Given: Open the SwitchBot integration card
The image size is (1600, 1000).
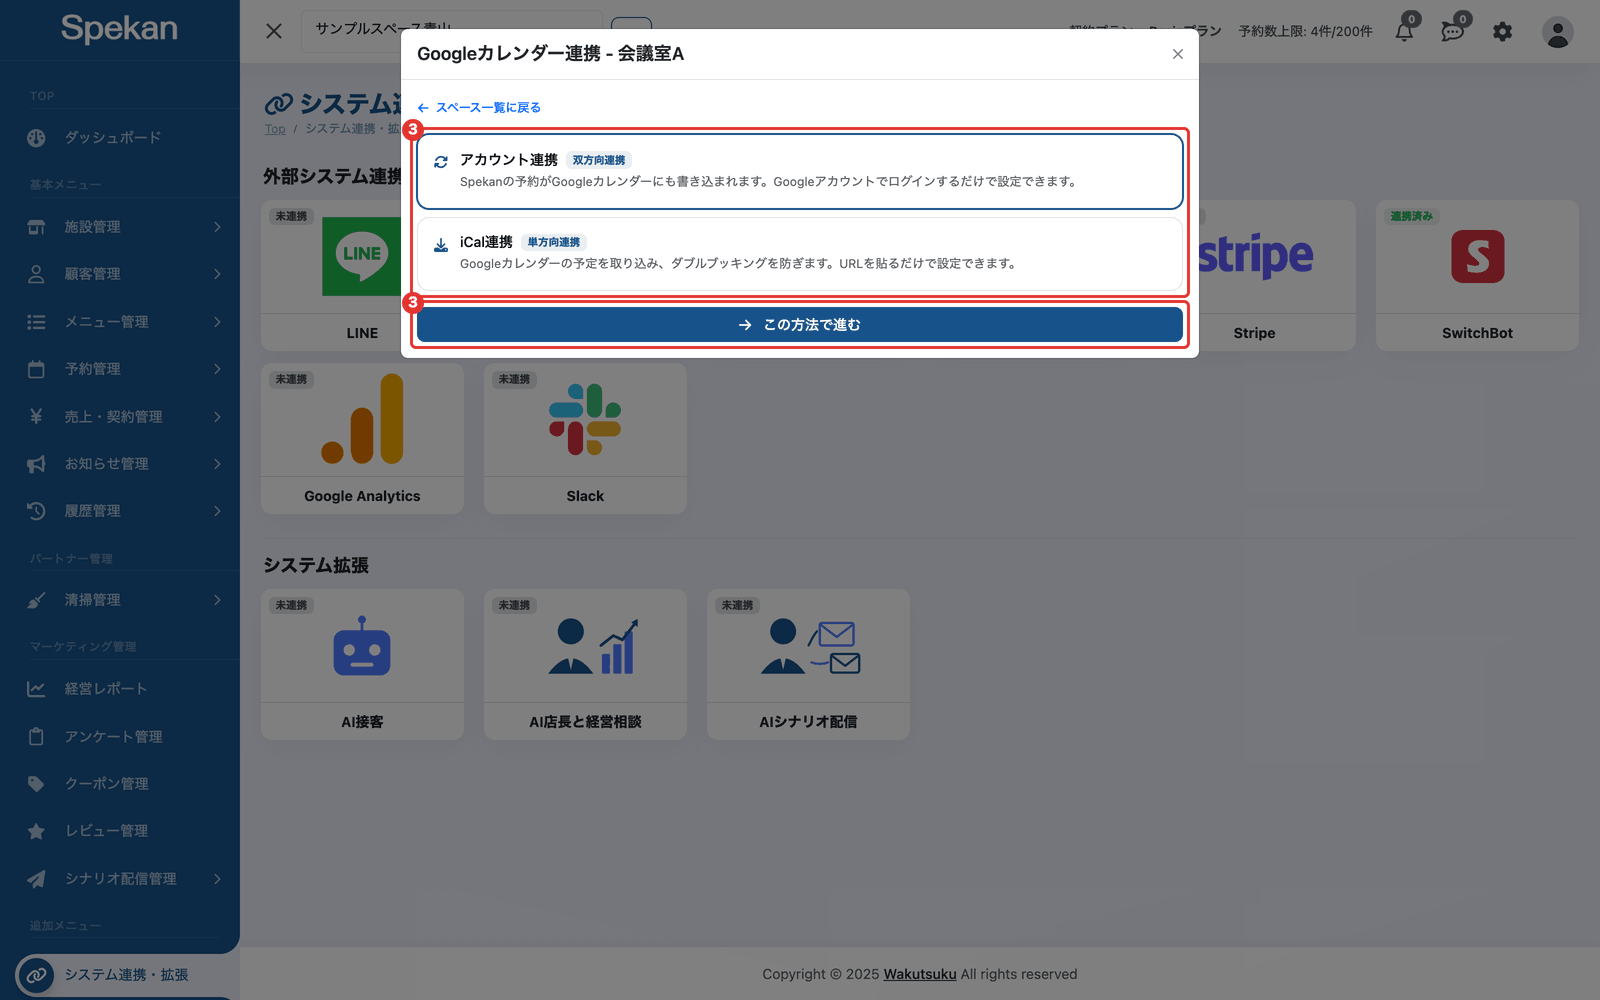Looking at the screenshot, I should [1477, 275].
